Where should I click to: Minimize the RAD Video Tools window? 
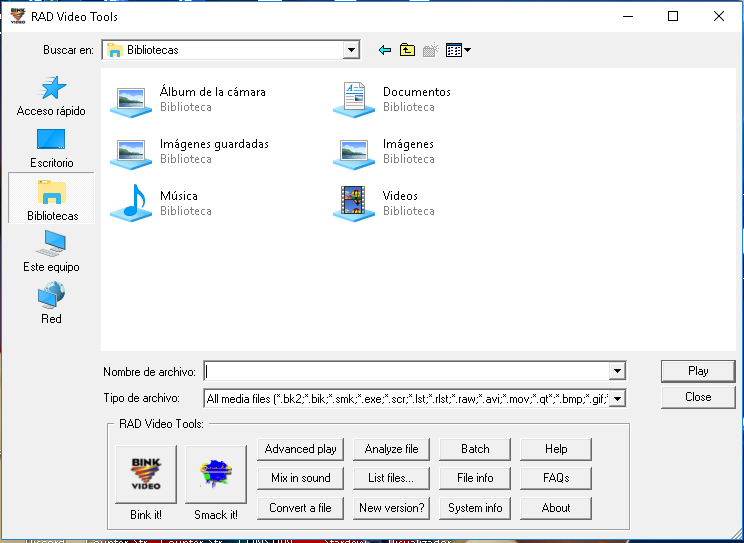[x=628, y=16]
